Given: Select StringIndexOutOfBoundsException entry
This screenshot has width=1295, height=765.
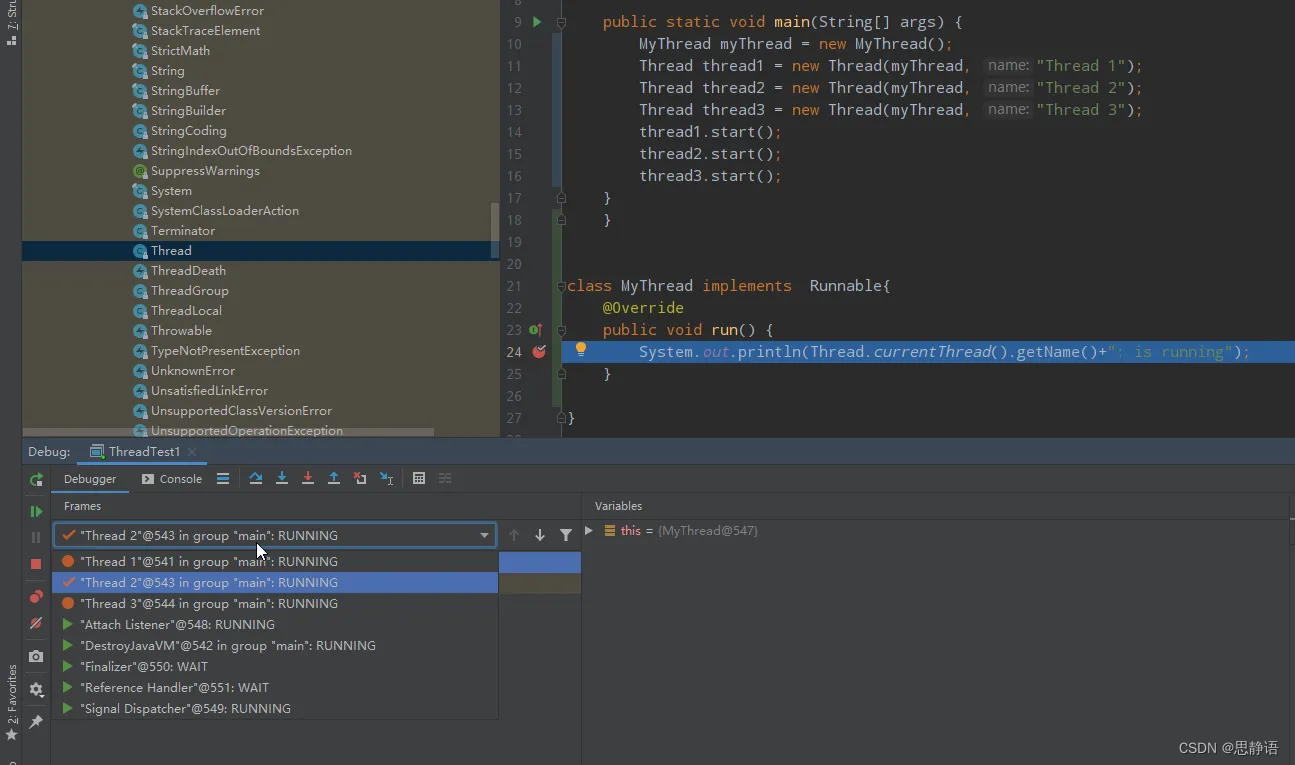Looking at the screenshot, I should (x=251, y=151).
